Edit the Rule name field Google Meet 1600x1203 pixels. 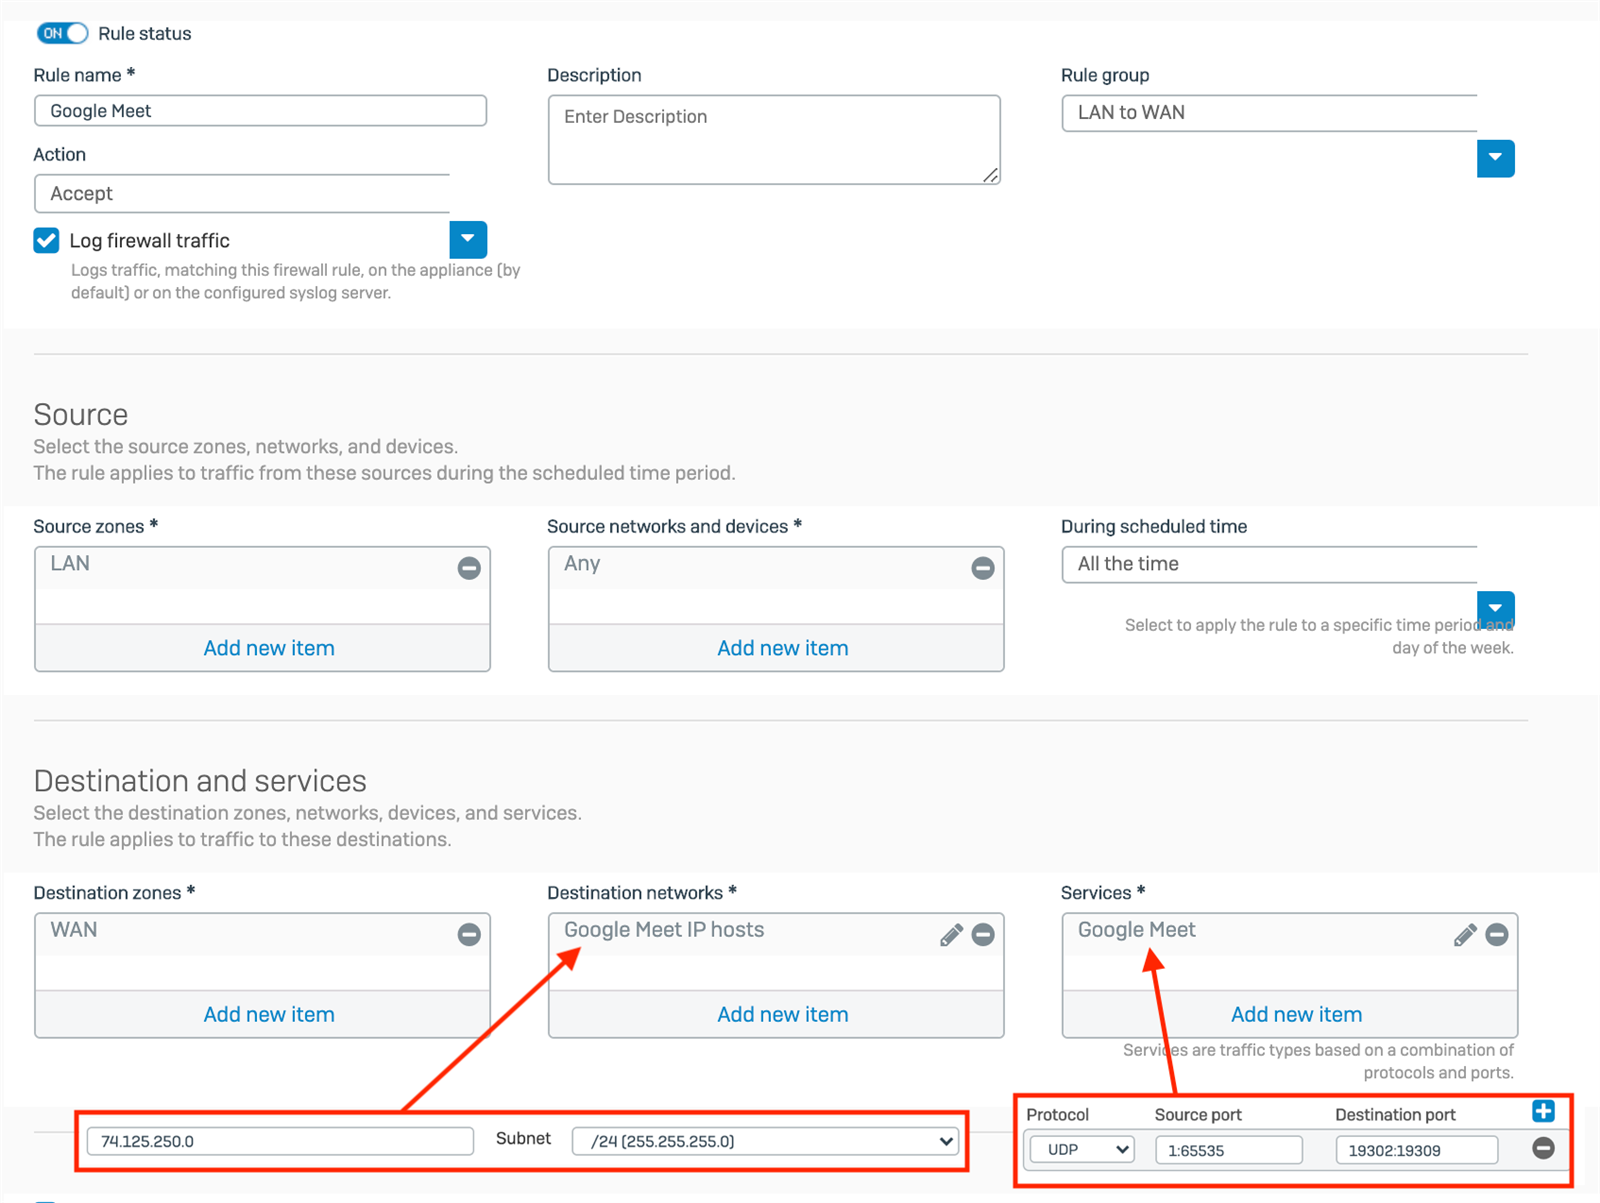click(260, 111)
